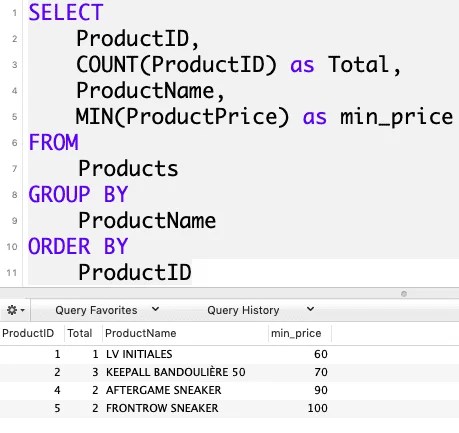459x433 pixels.
Task: Click the ORDER BY keyword
Action: point(78,246)
